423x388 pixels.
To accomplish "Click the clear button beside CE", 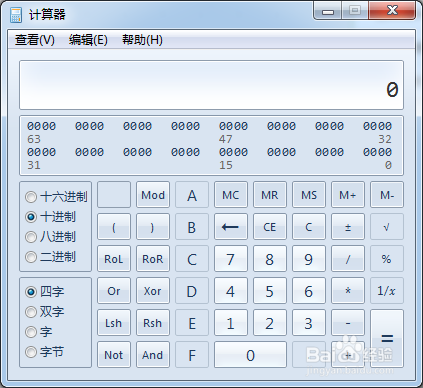I will point(309,227).
